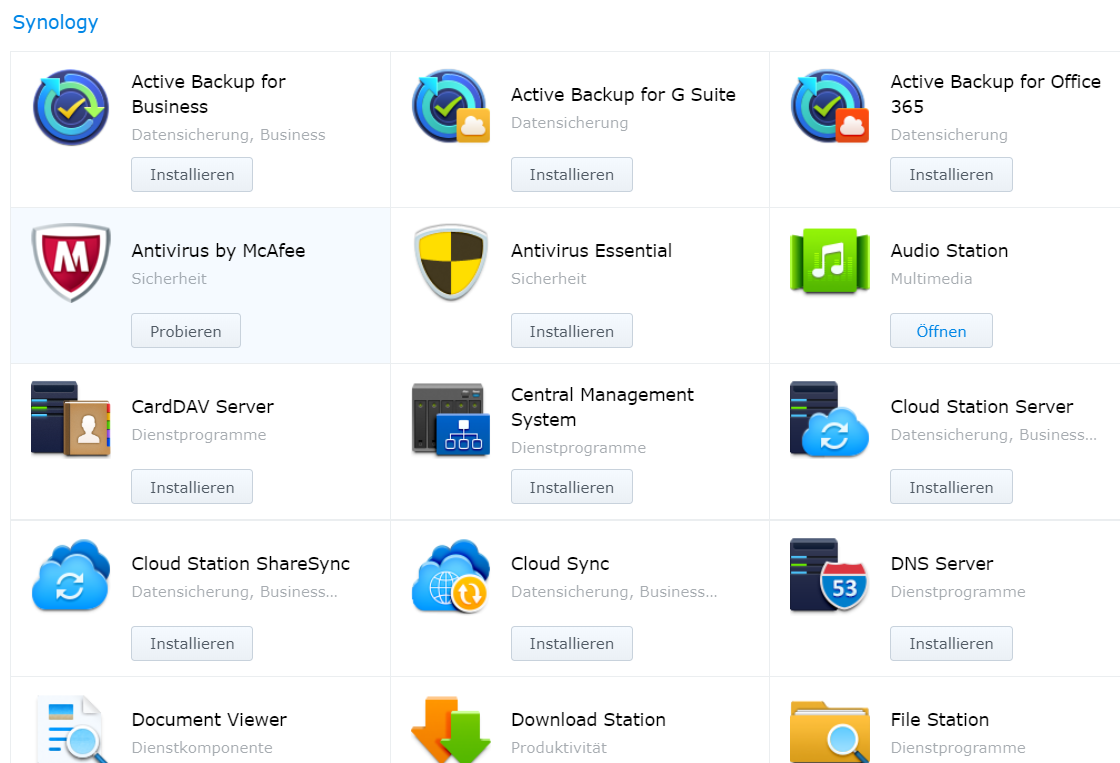This screenshot has width=1120, height=763.
Task: Click 'Datensicherung' under Active Backup for Office 365
Action: click(x=949, y=134)
